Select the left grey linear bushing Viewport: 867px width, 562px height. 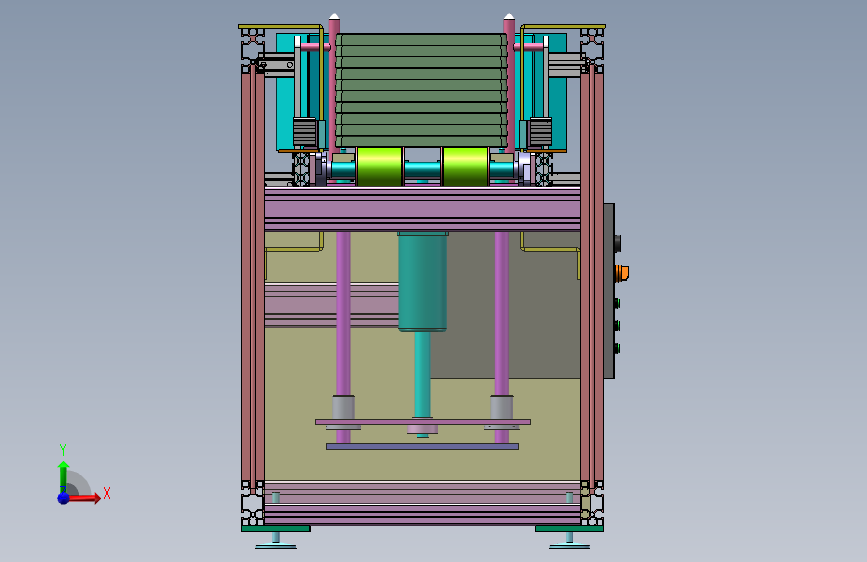(x=343, y=409)
